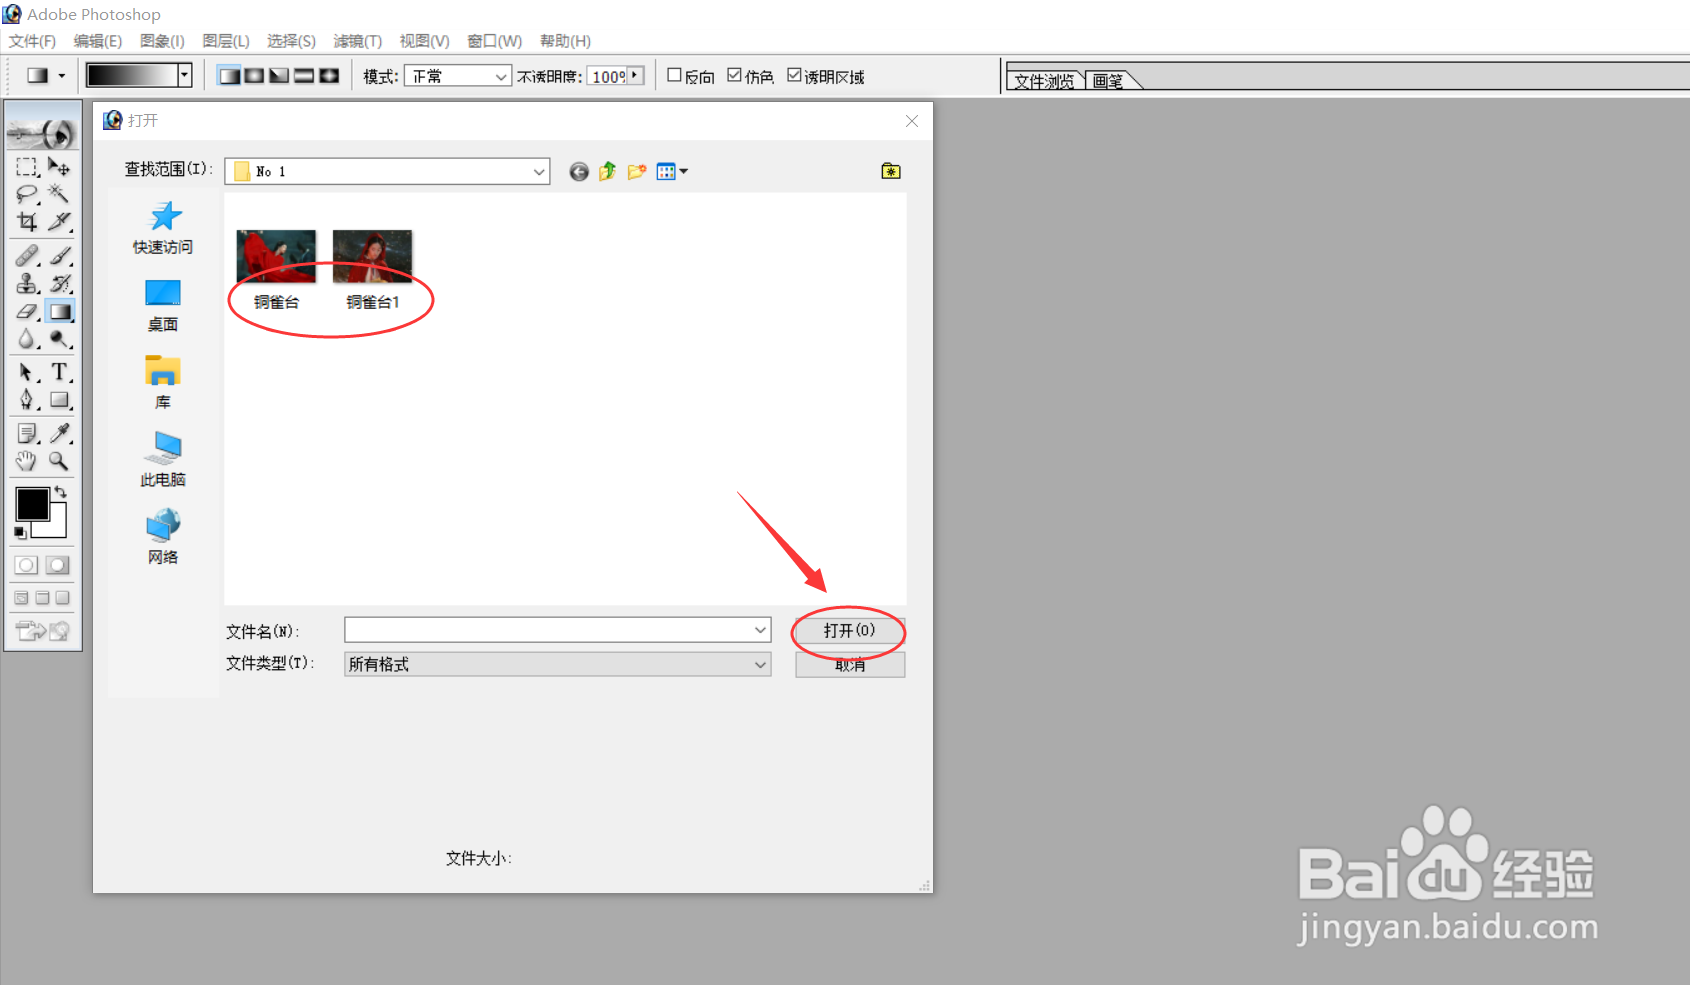Viewport: 1690px width, 985px height.
Task: Click Jump to ImageReady button
Action: [43, 631]
